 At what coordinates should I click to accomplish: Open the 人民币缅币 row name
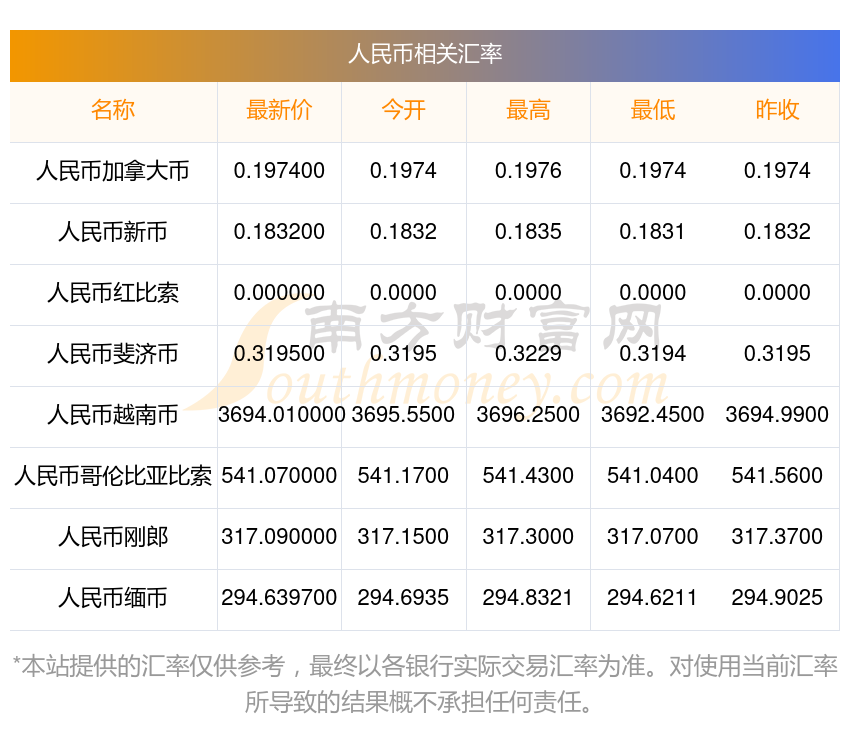tap(113, 598)
